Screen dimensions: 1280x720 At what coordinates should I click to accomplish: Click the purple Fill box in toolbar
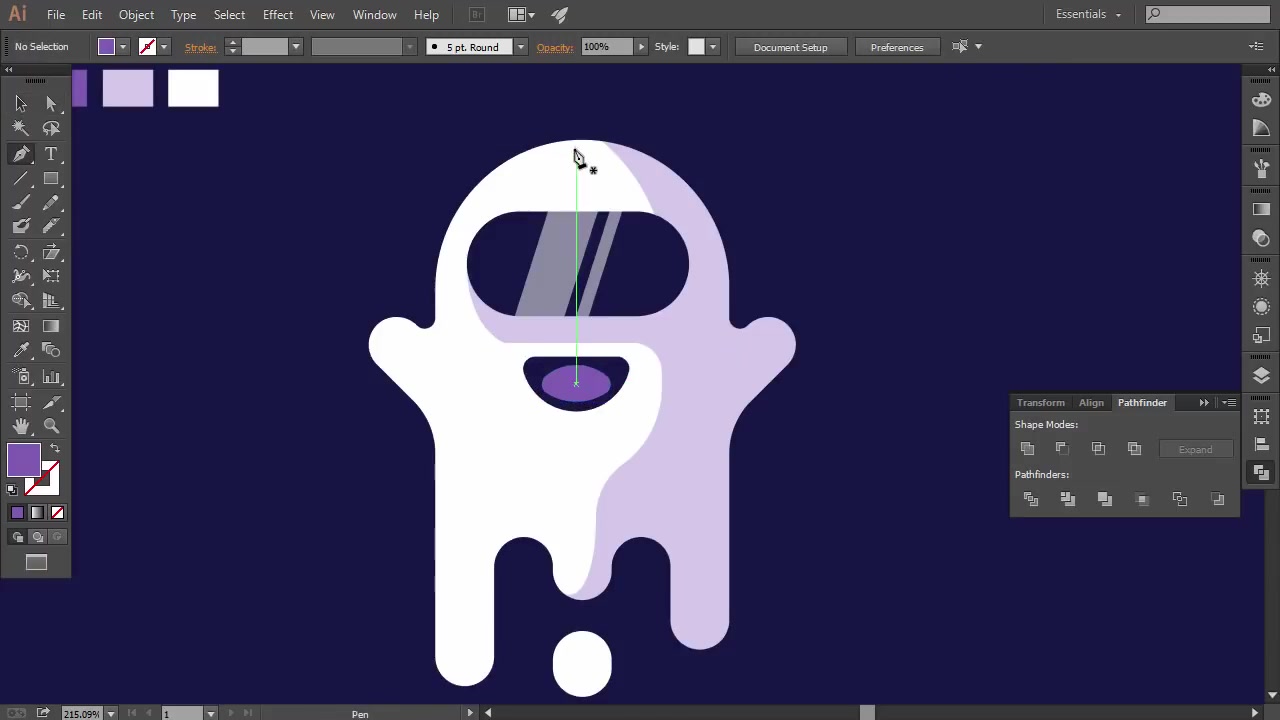pyautogui.click(x=24, y=461)
